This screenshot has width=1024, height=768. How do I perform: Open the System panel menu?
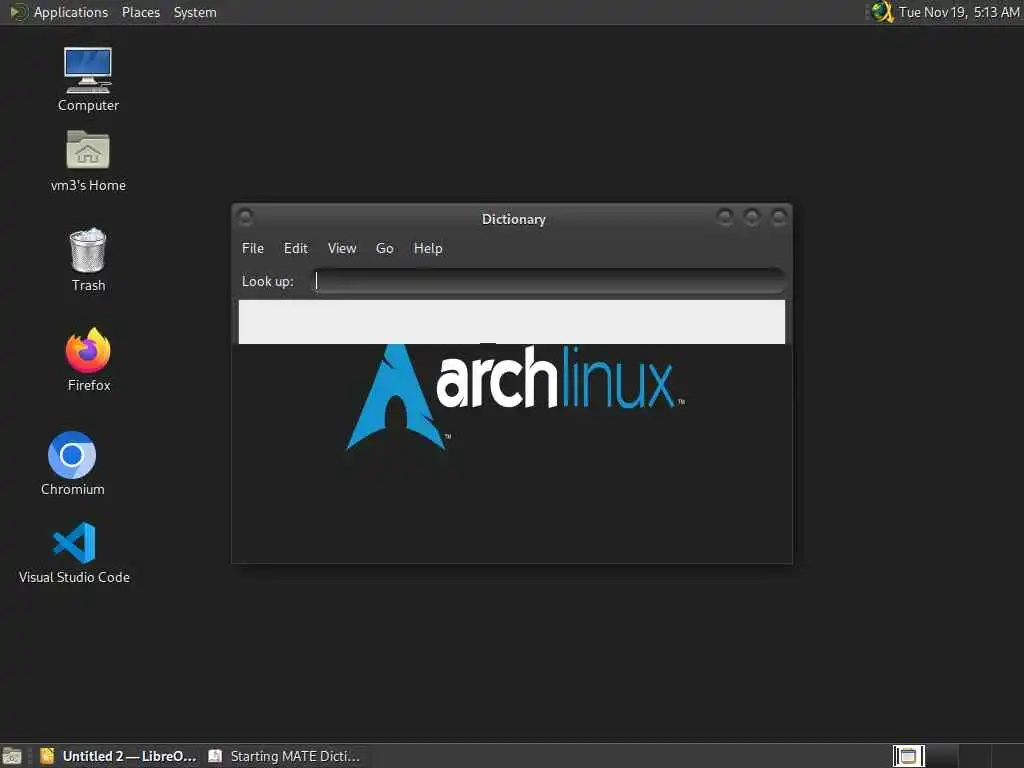pos(195,12)
